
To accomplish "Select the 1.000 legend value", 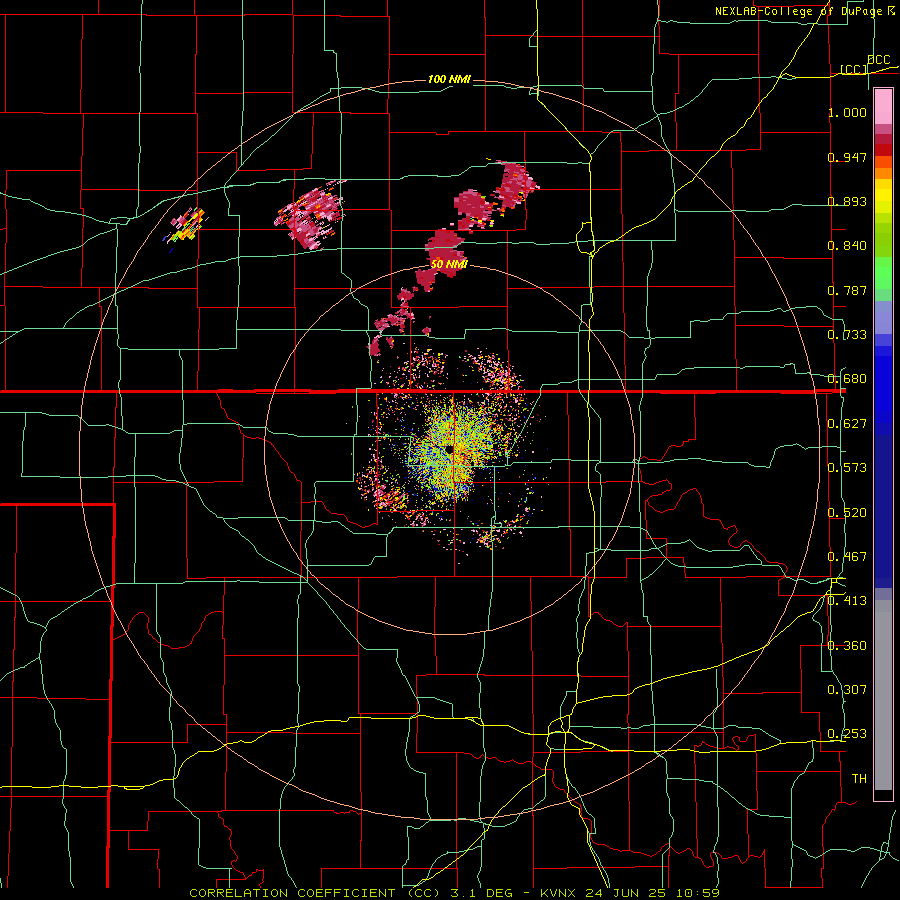I will (847, 112).
